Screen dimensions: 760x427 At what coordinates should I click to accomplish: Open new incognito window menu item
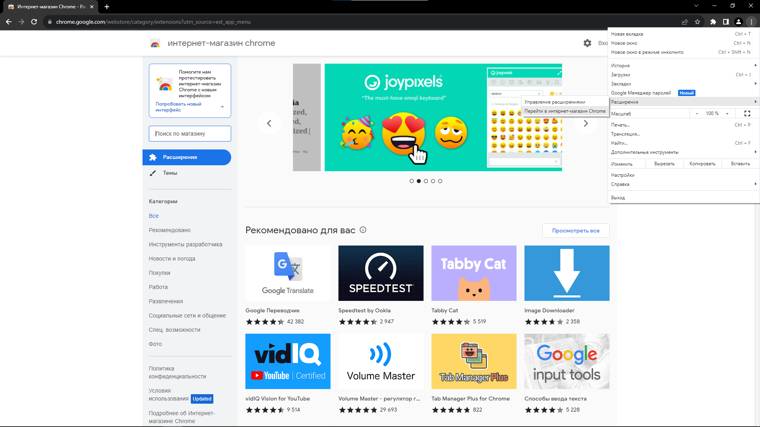pyautogui.click(x=683, y=52)
